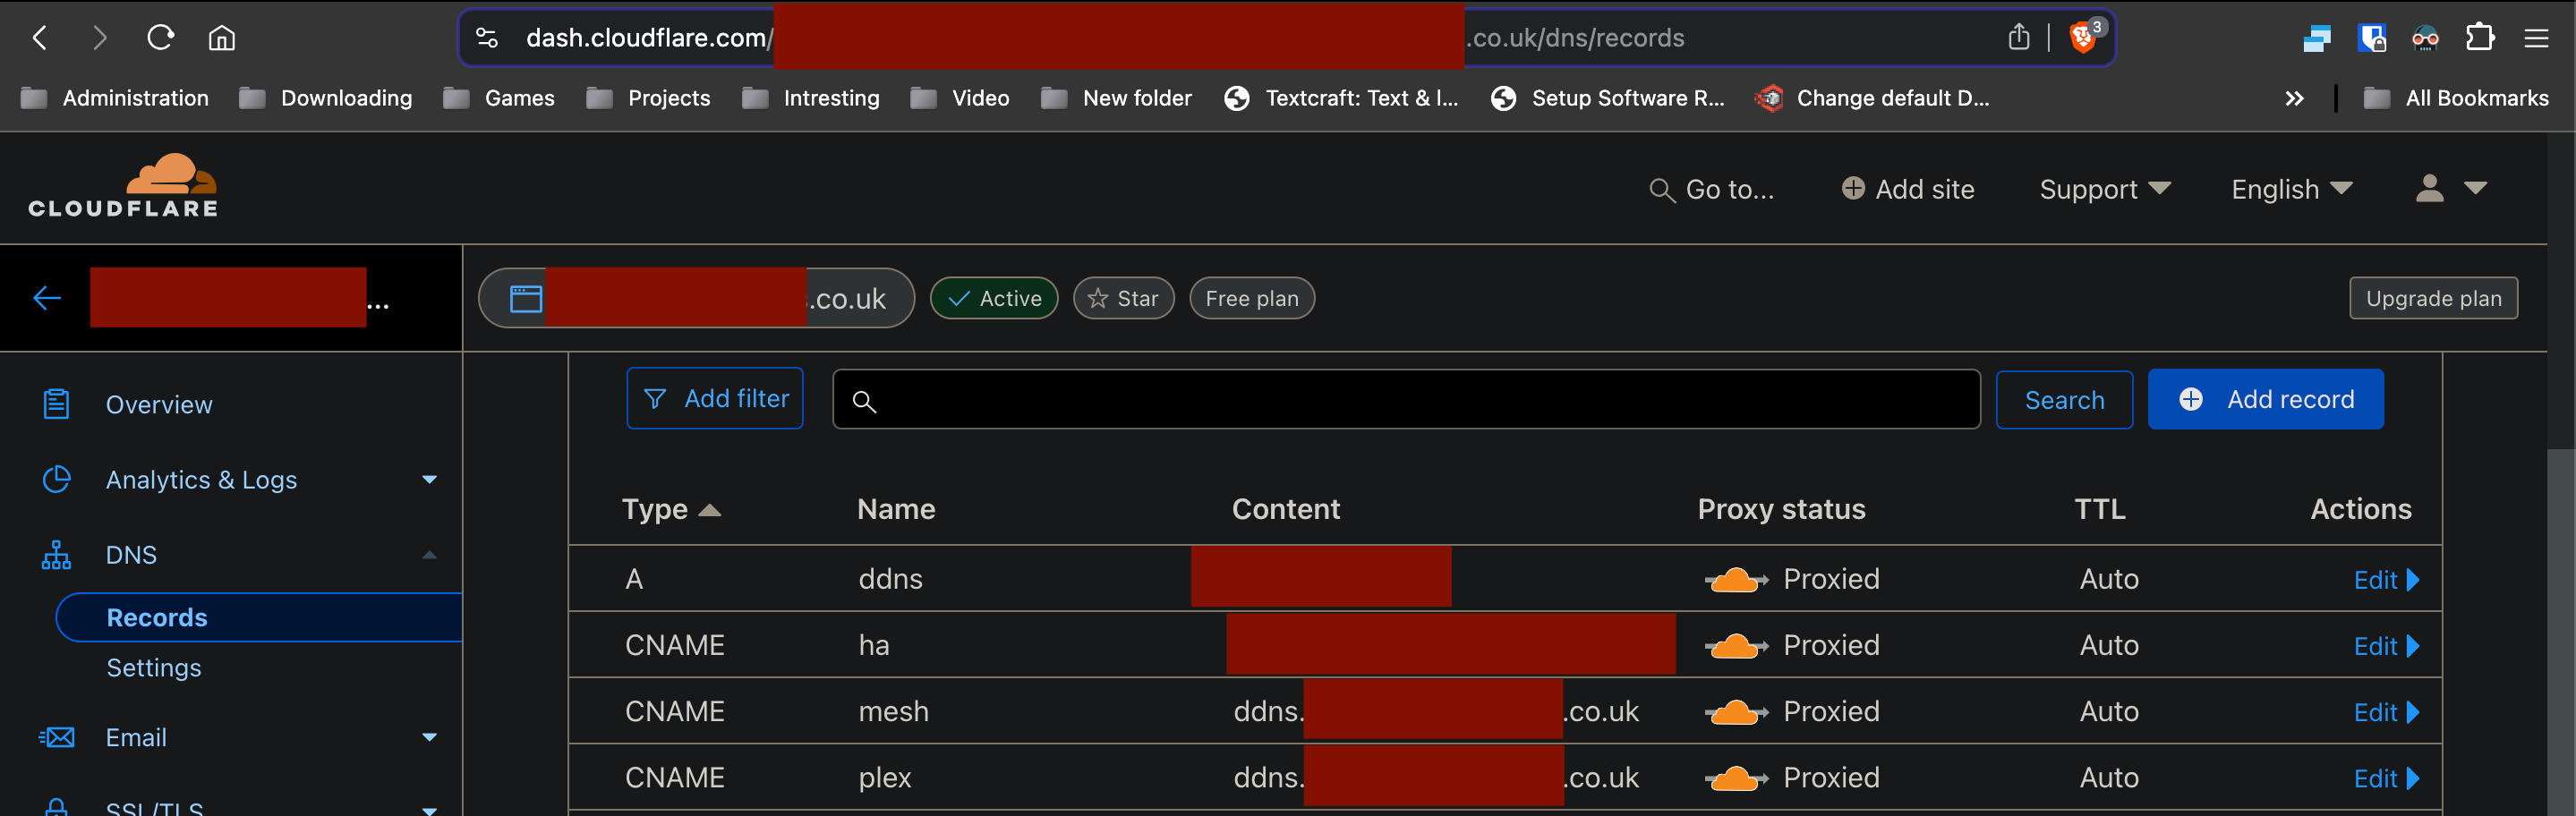Click the Analytics pie chart icon
The width and height of the screenshot is (2576, 816).
coord(56,480)
